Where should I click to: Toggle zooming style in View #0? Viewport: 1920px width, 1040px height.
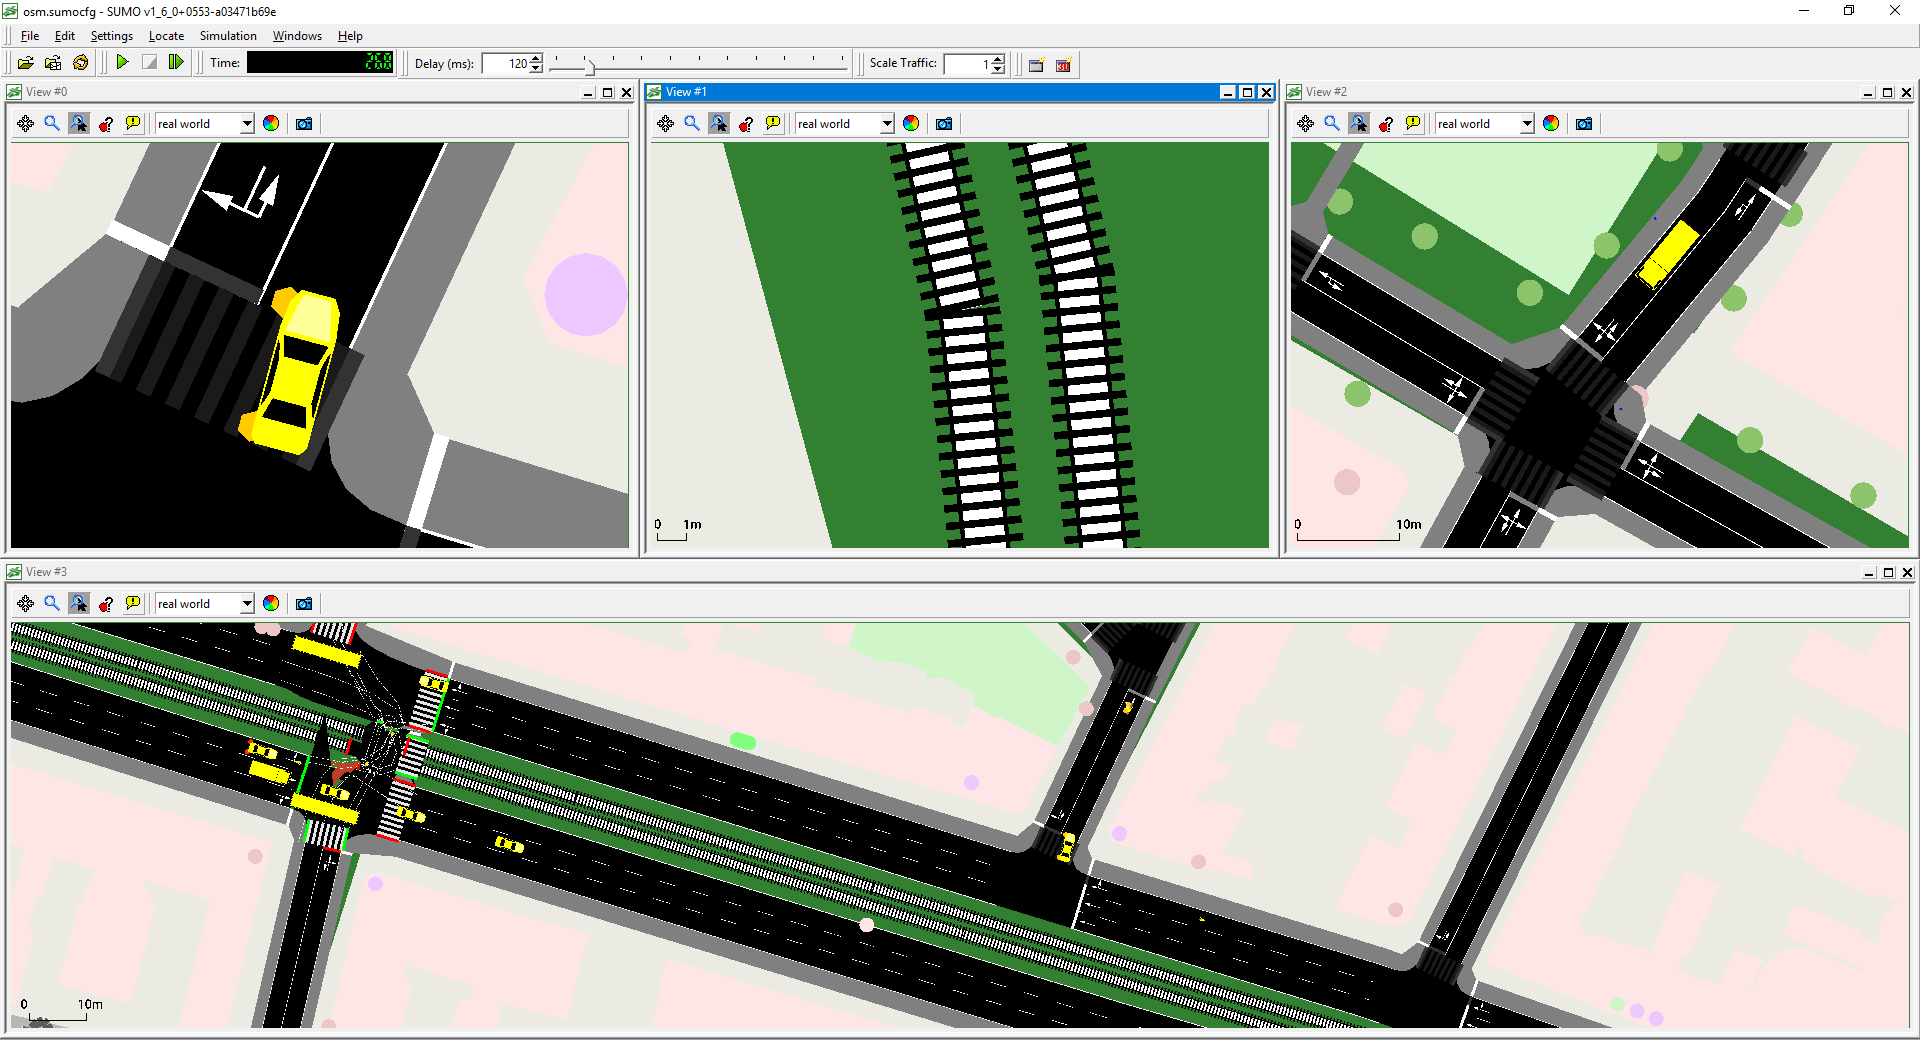(79, 124)
